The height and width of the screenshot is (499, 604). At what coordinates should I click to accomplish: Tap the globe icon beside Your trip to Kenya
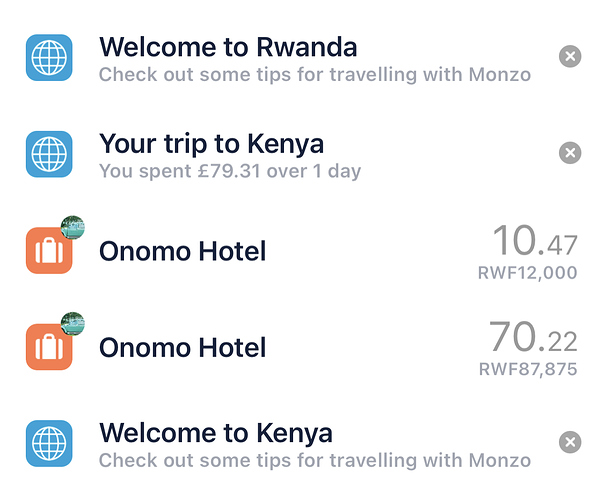(x=49, y=154)
